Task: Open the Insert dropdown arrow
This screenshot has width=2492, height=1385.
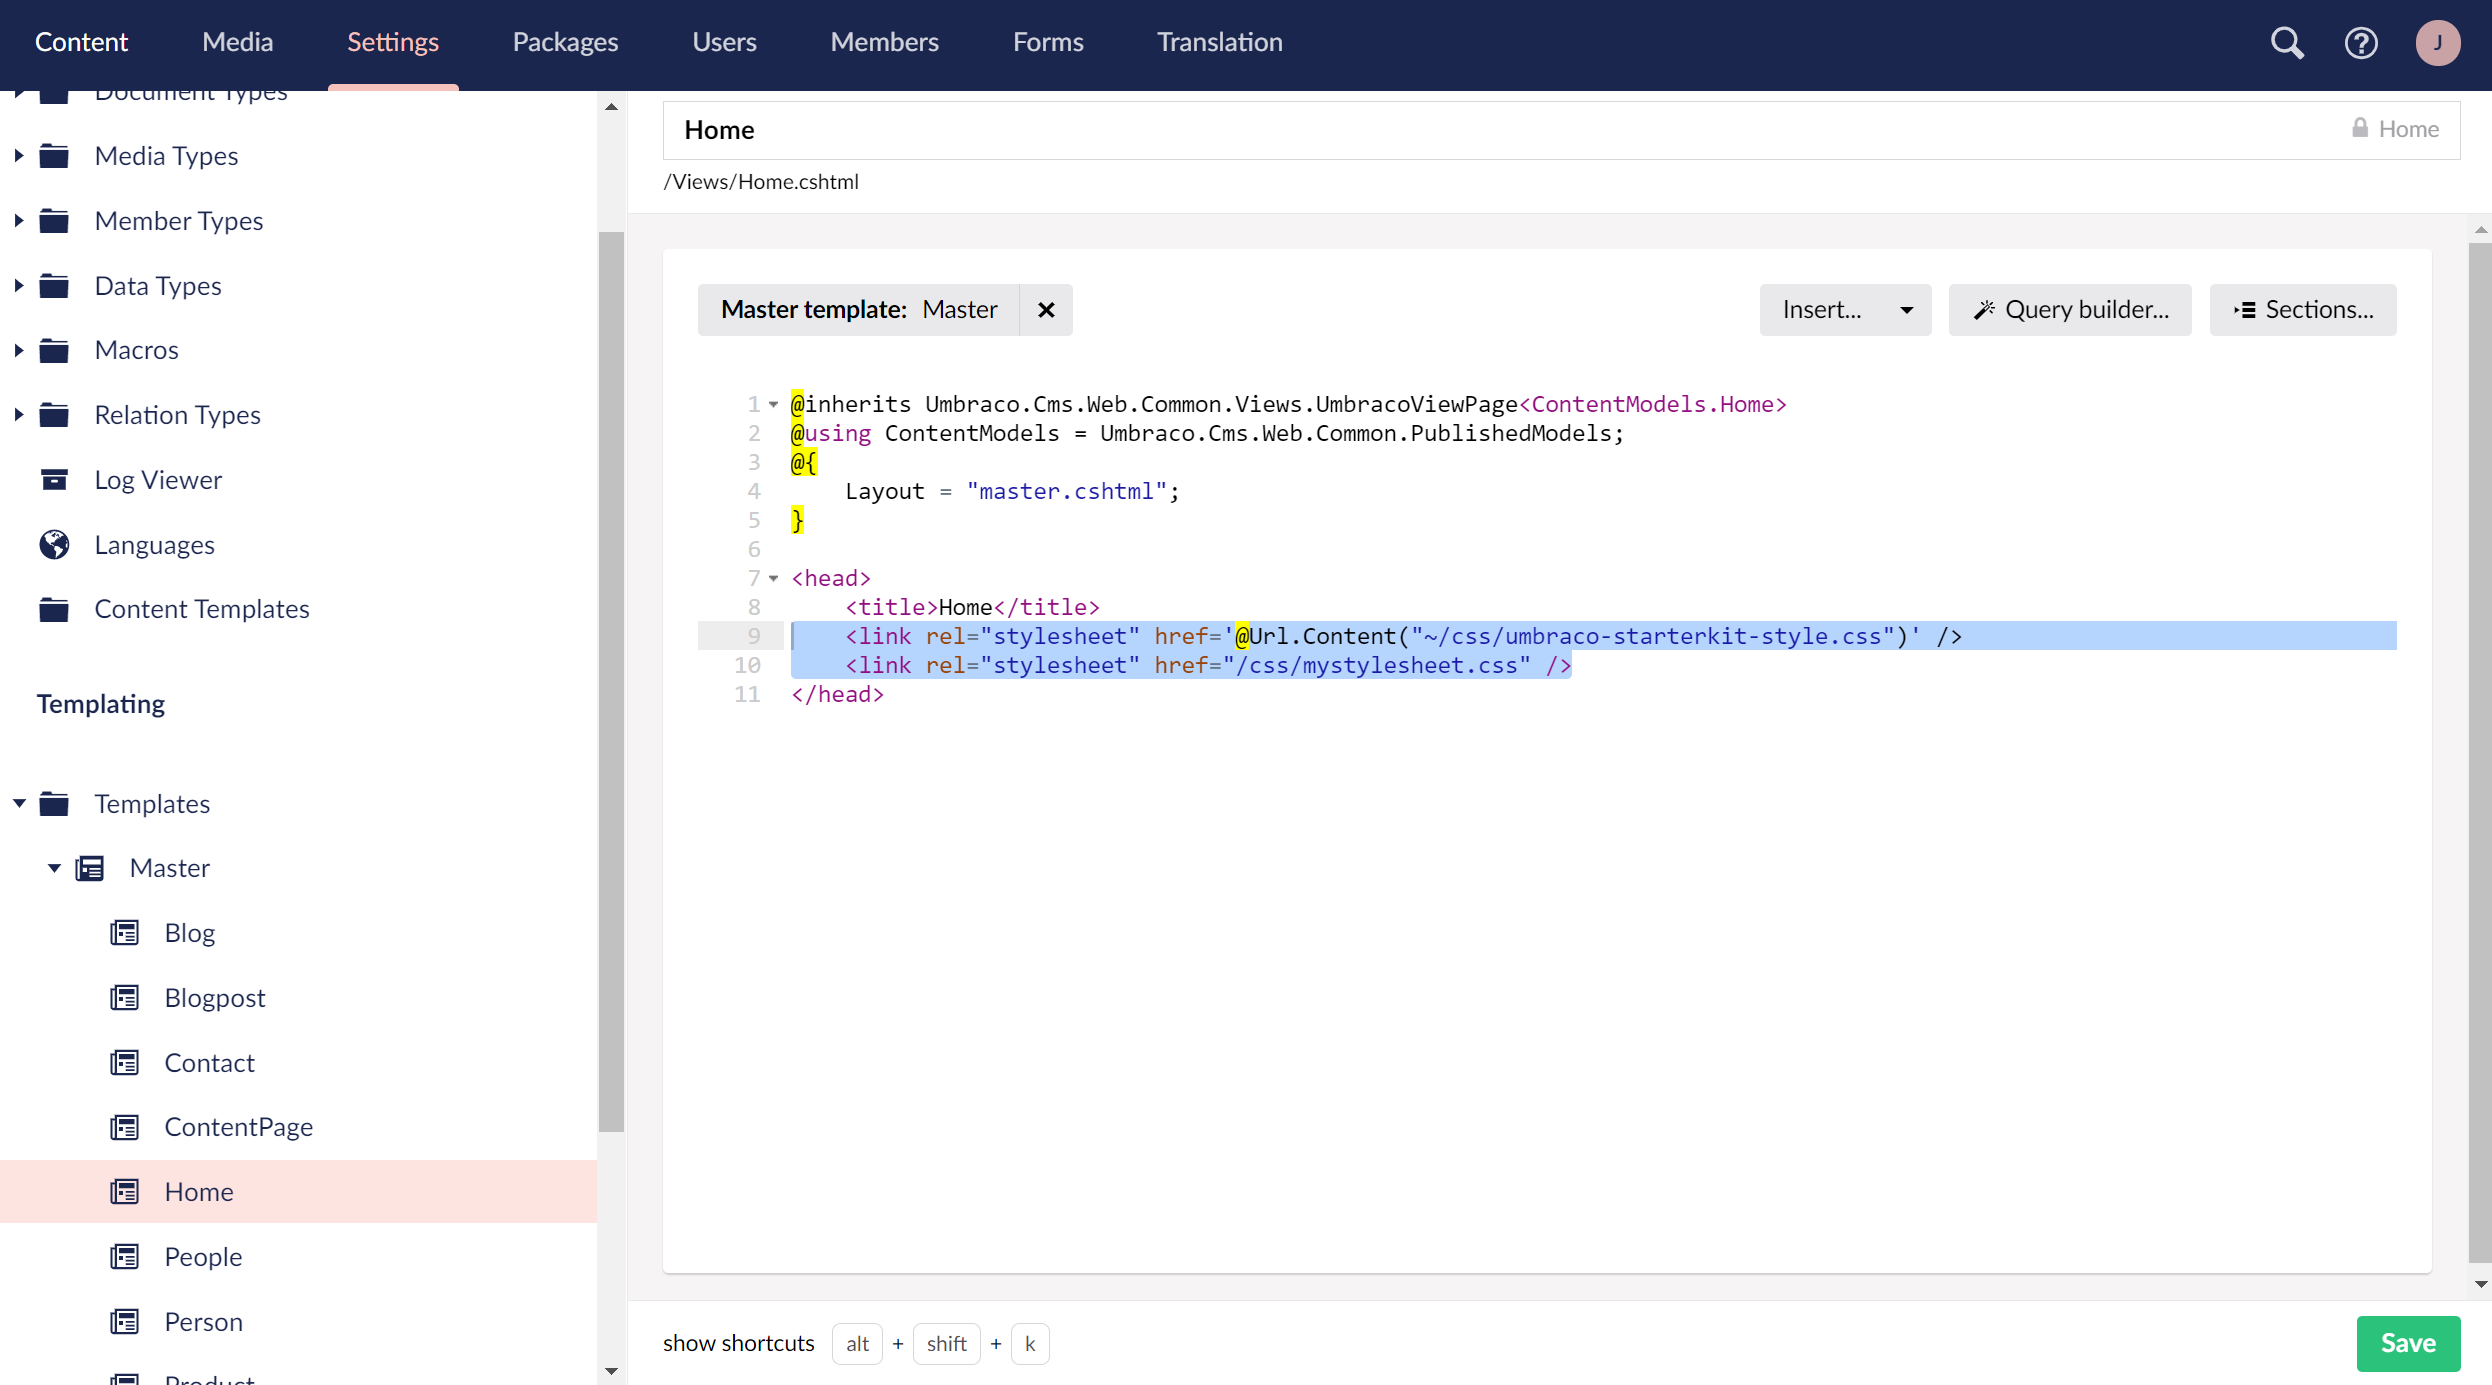Action: (1907, 310)
